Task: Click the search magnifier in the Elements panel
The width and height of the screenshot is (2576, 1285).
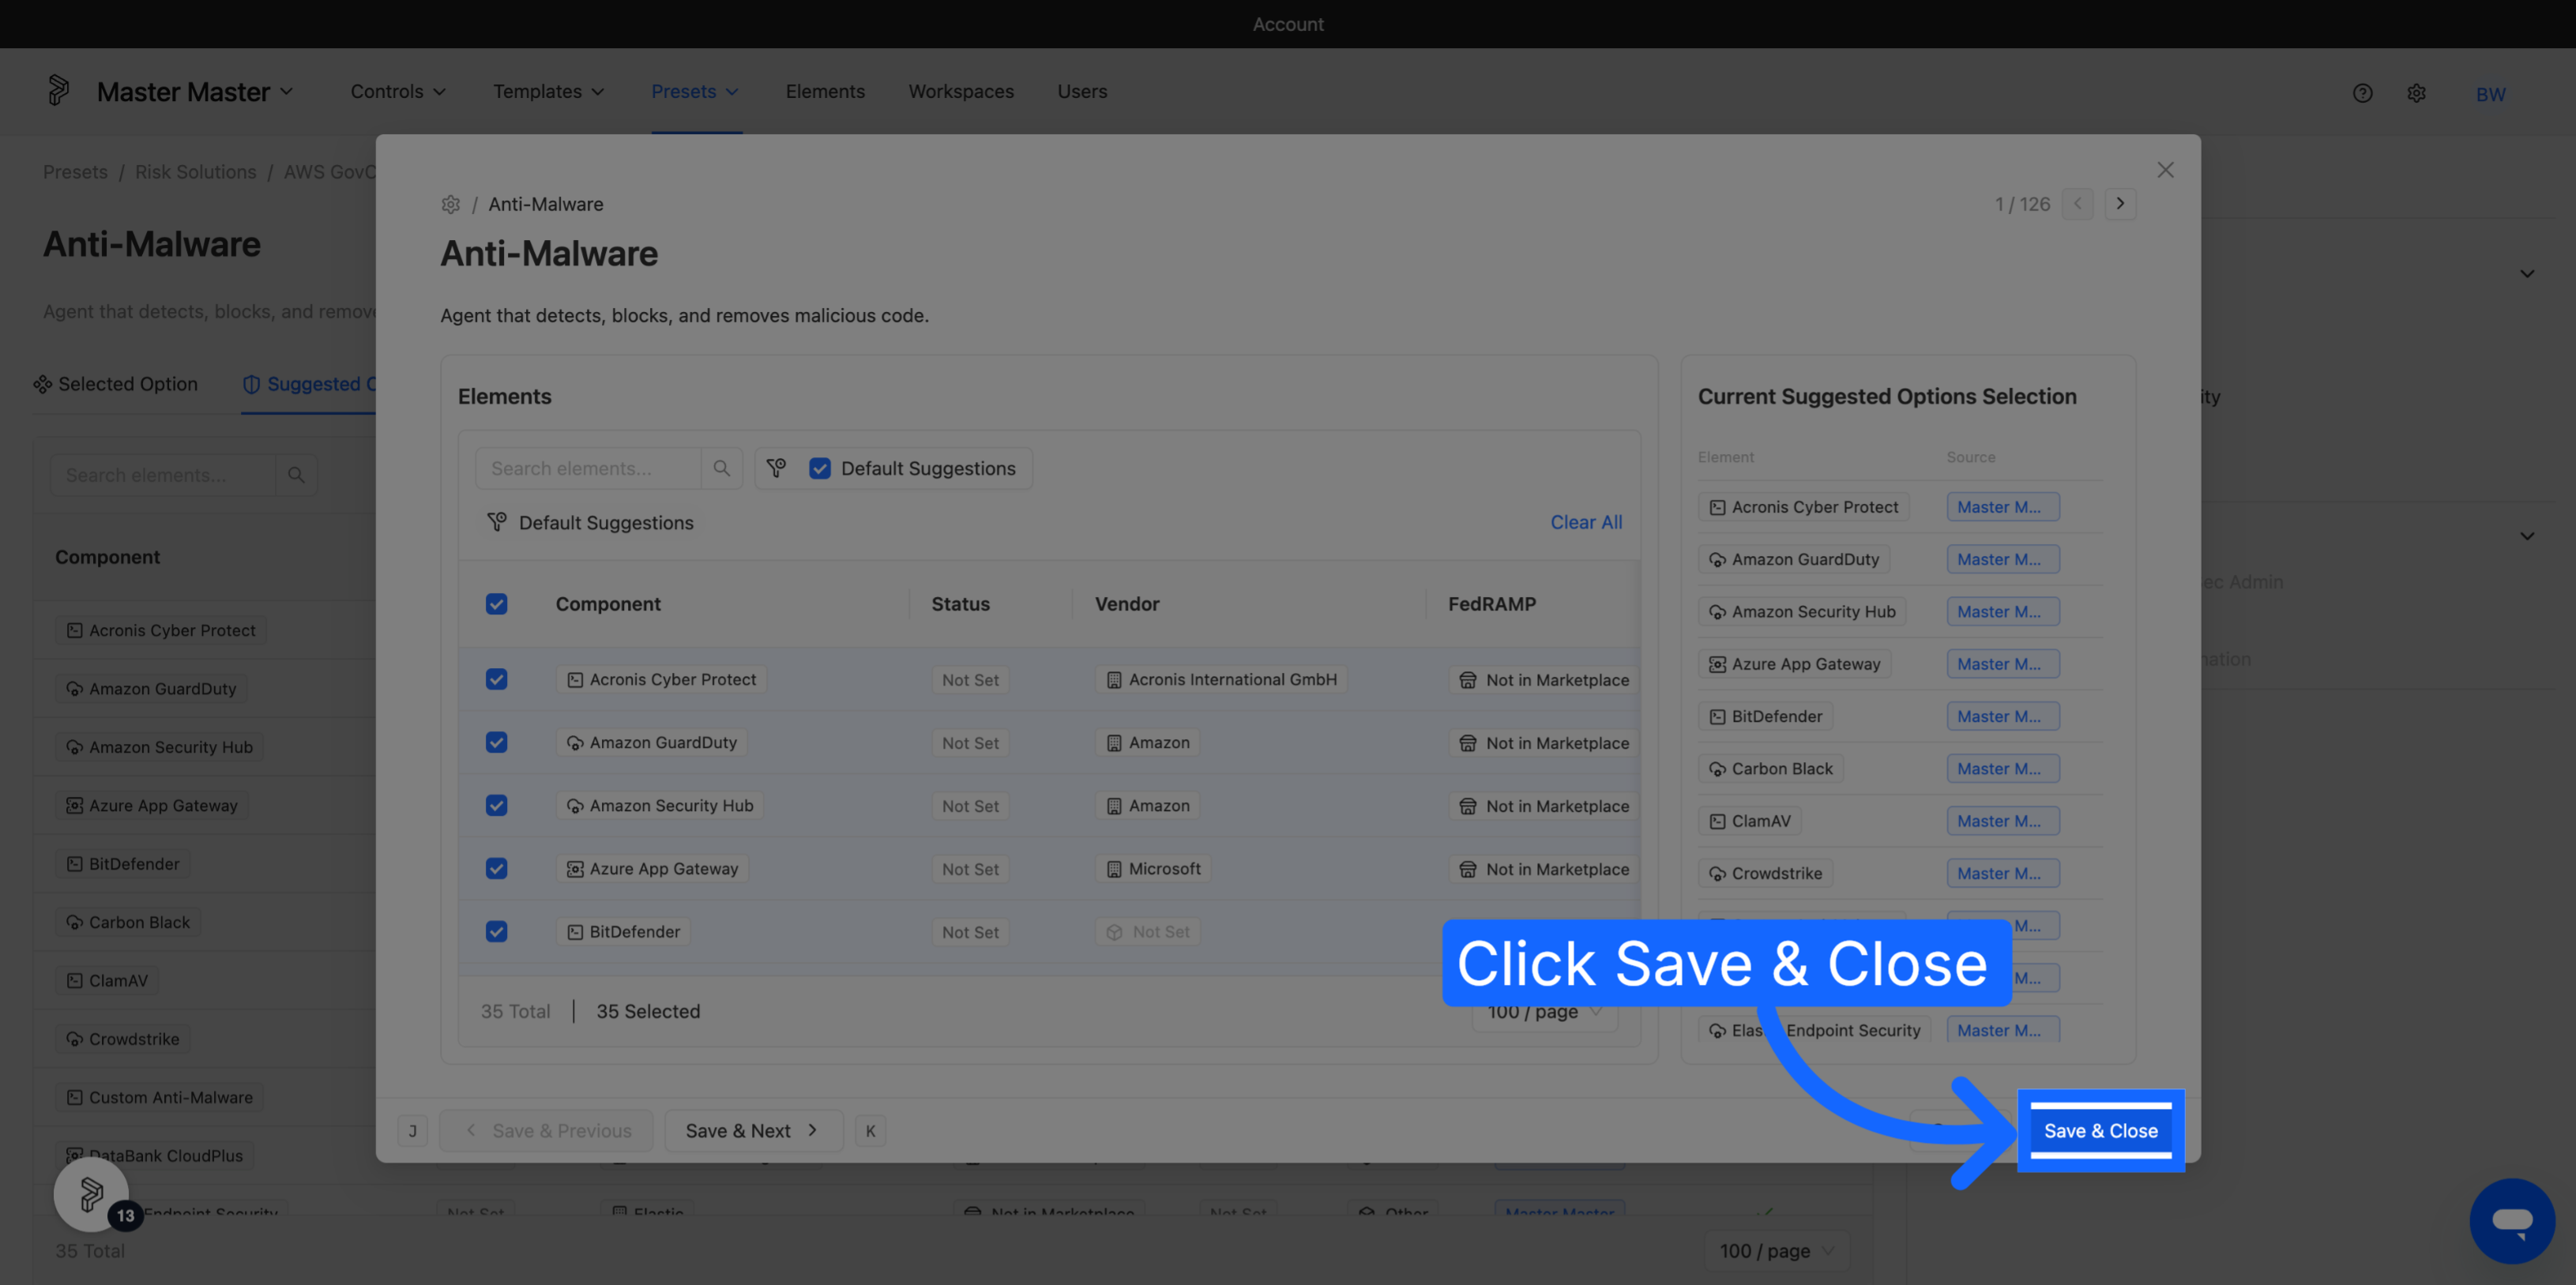Action: point(721,468)
